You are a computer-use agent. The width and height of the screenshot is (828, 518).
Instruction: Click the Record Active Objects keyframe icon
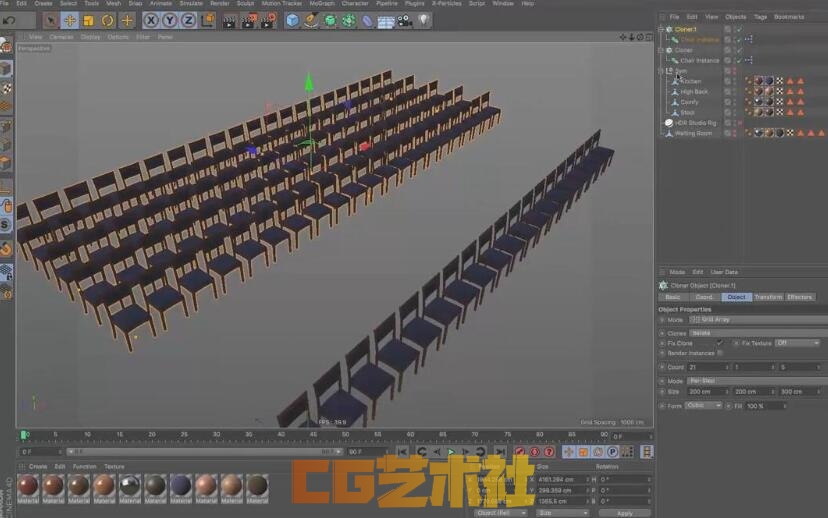[x=520, y=452]
